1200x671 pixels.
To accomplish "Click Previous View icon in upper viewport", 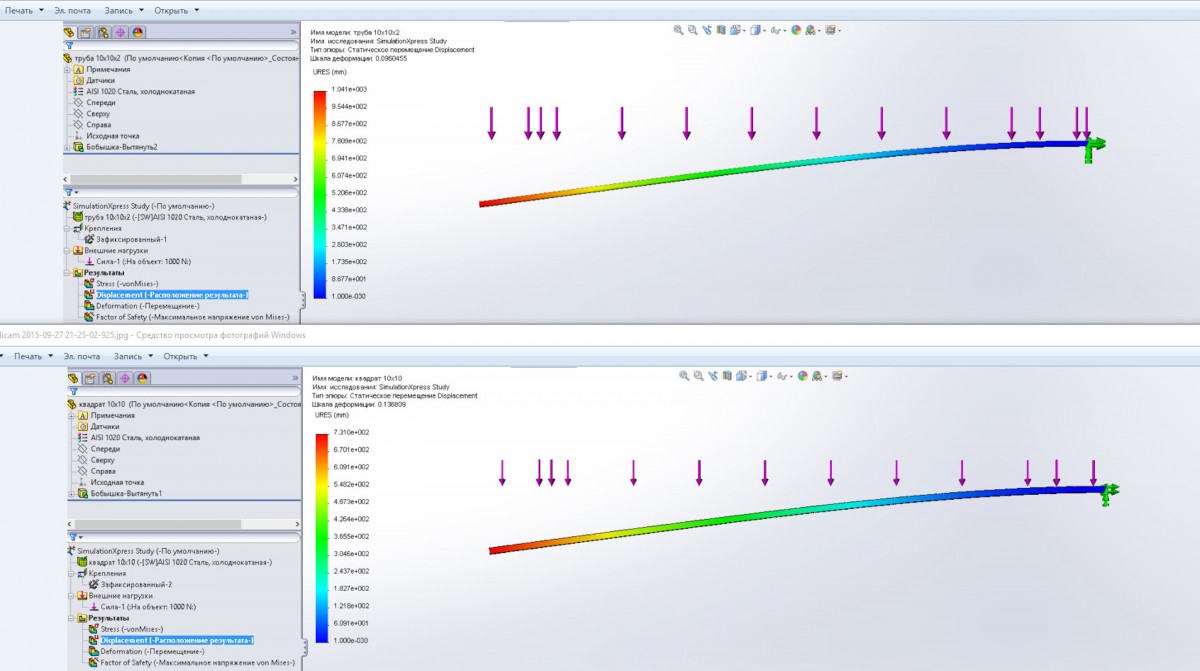I will click(706, 30).
